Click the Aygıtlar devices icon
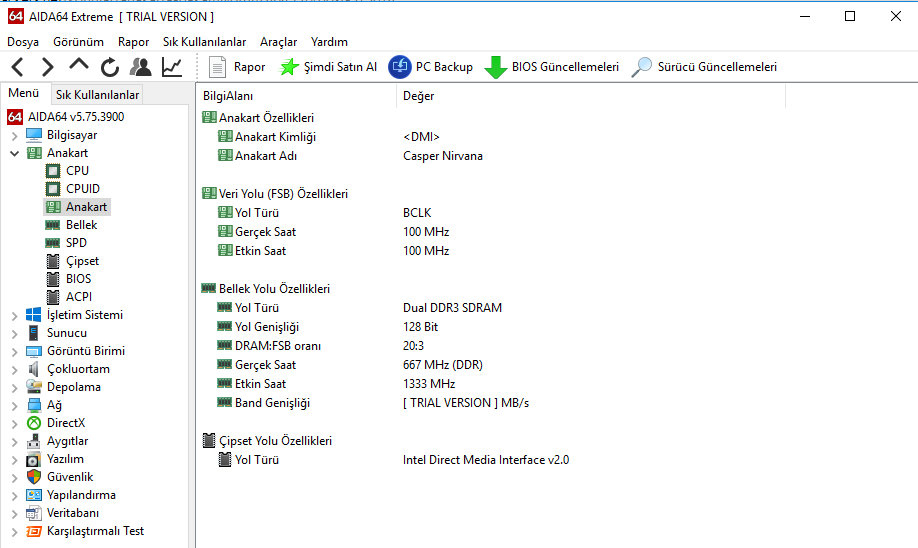Viewport: 918px width, 548px height. (x=34, y=441)
